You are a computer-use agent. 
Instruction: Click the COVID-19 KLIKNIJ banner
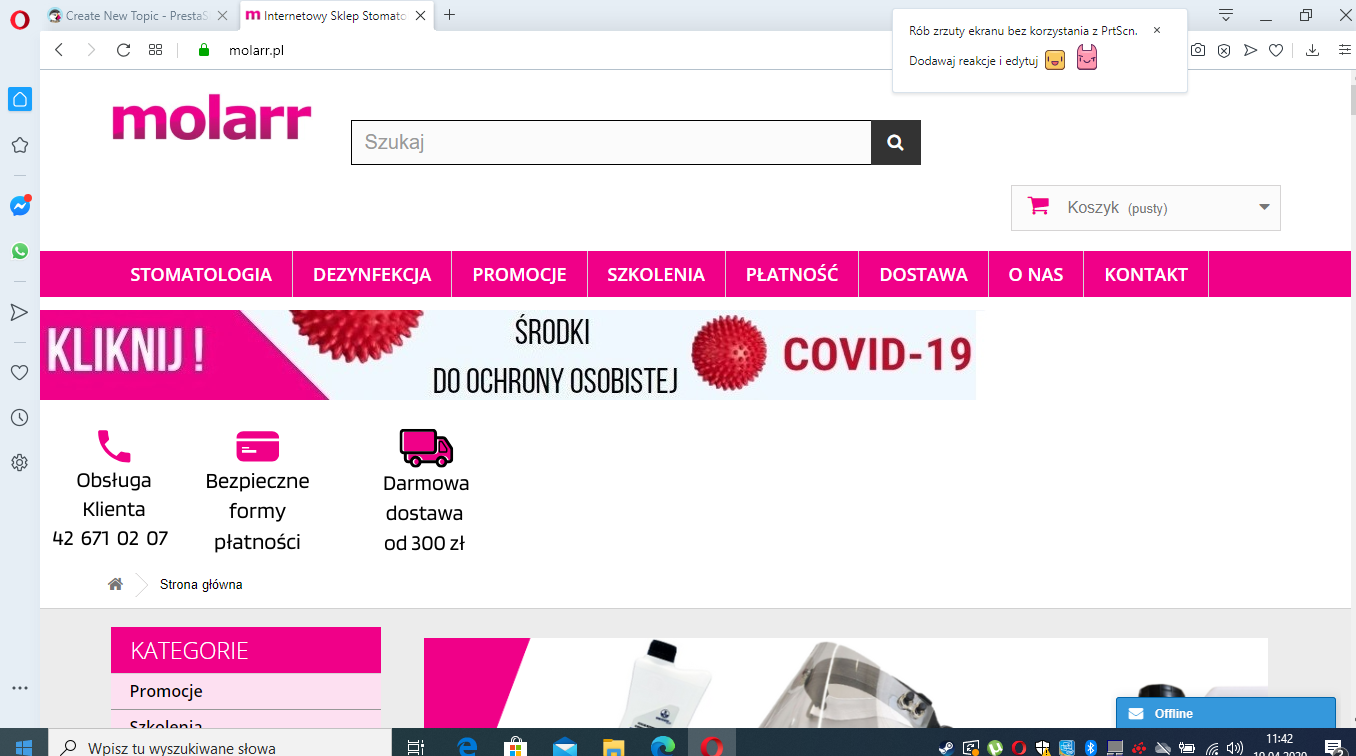click(508, 355)
